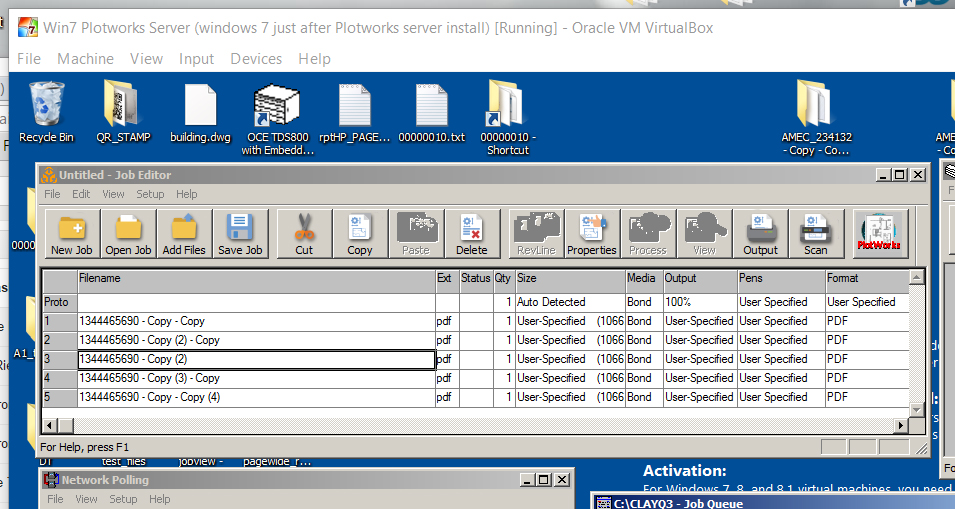Select the rptHP_PAGE text file icon

(354, 113)
